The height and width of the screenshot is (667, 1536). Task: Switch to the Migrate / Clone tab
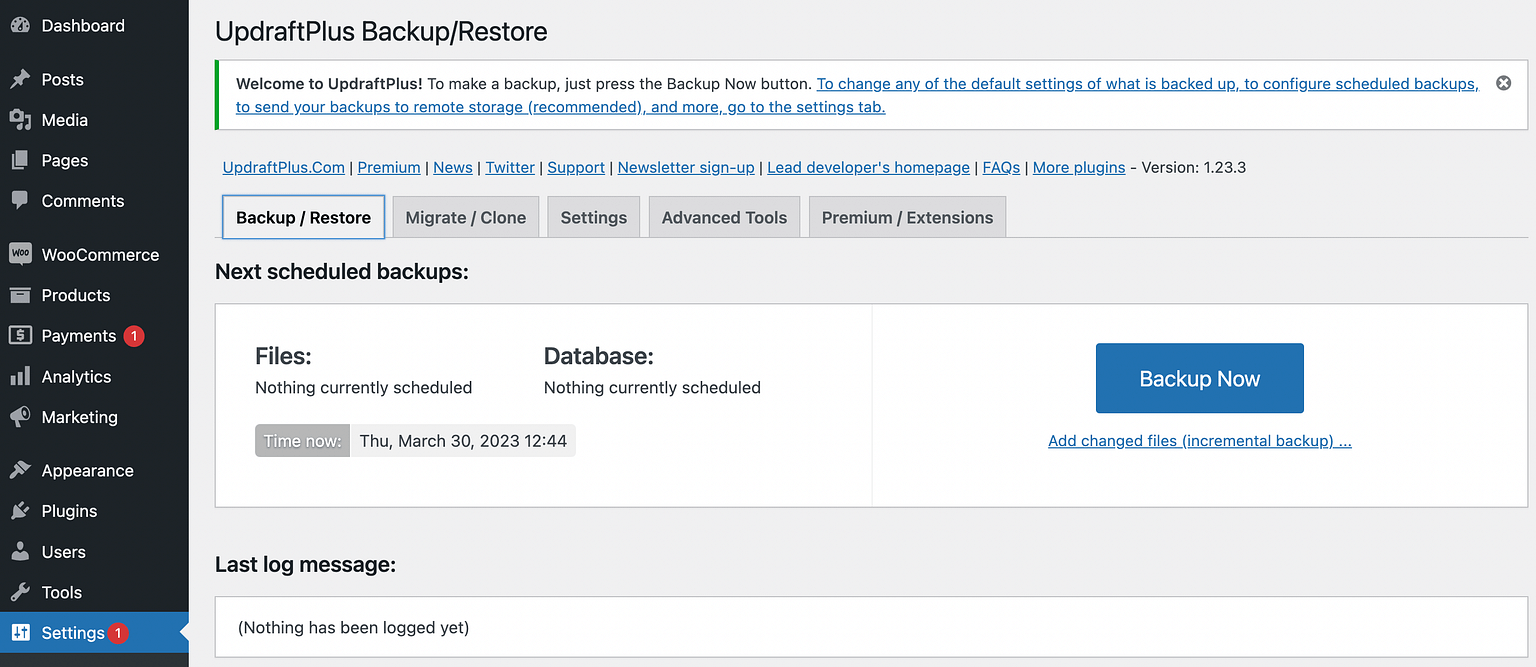click(465, 216)
